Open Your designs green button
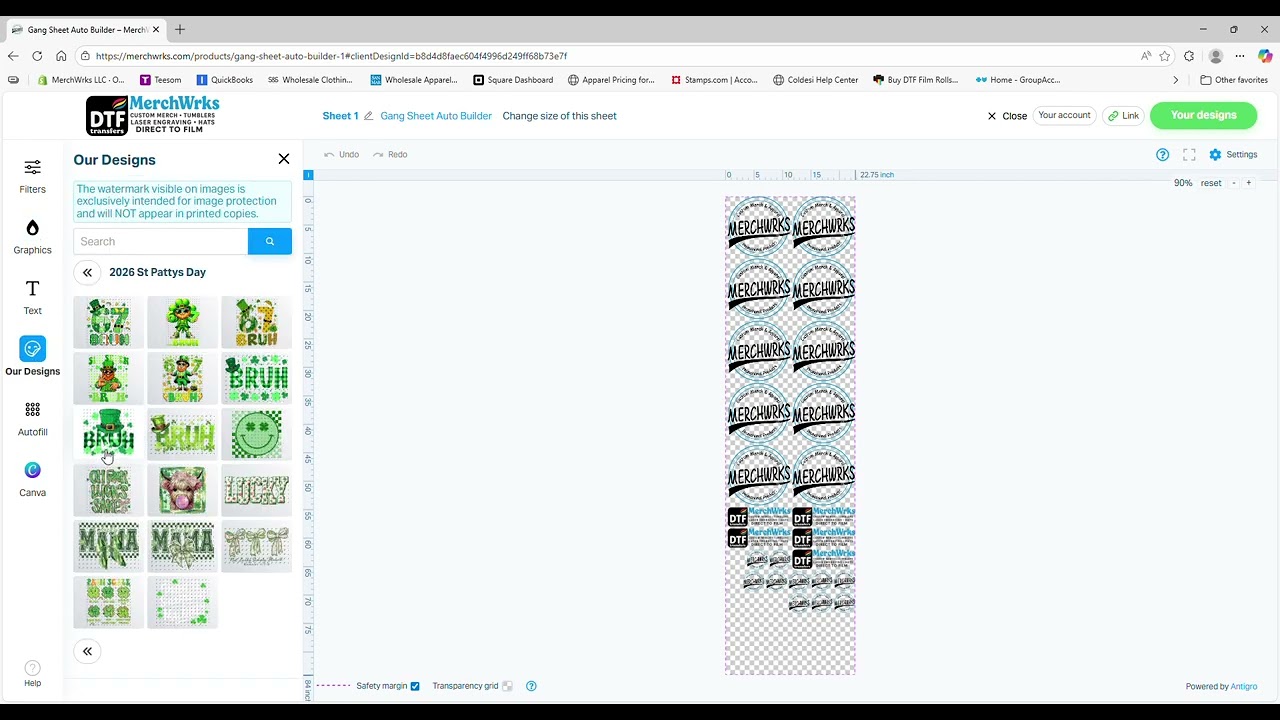 coord(1203,115)
